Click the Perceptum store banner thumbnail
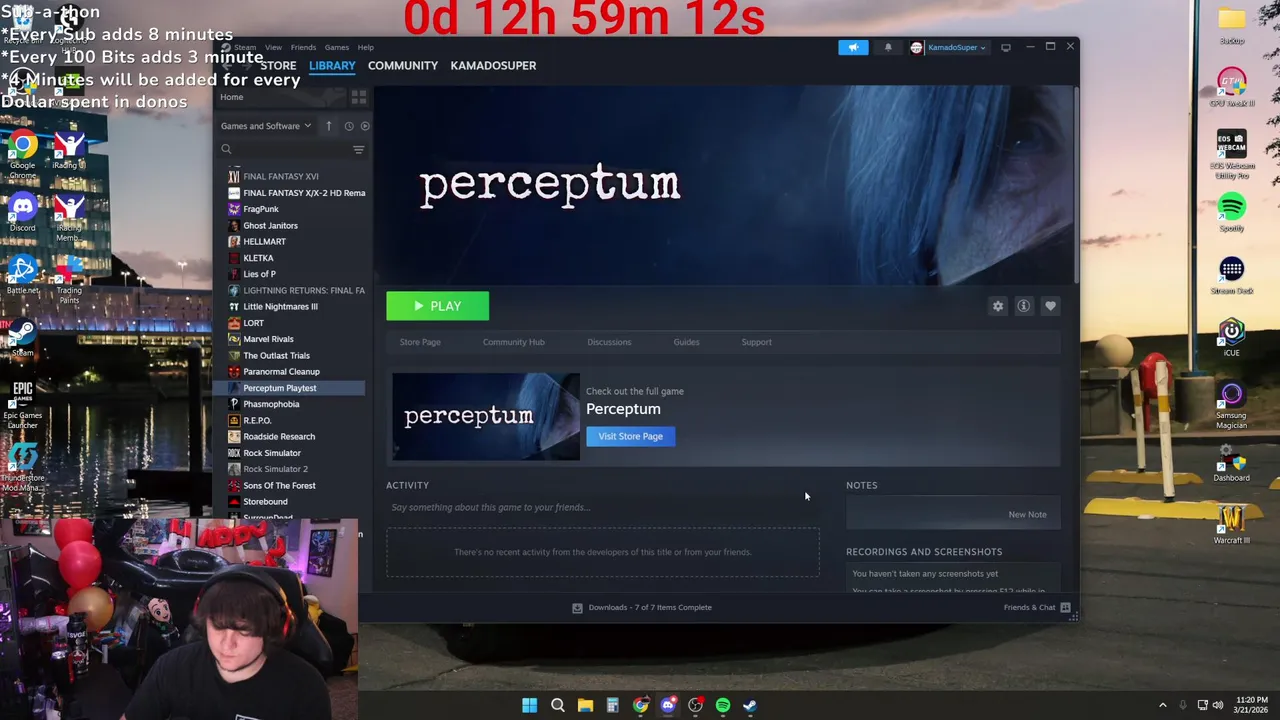1280x720 pixels. click(x=485, y=417)
